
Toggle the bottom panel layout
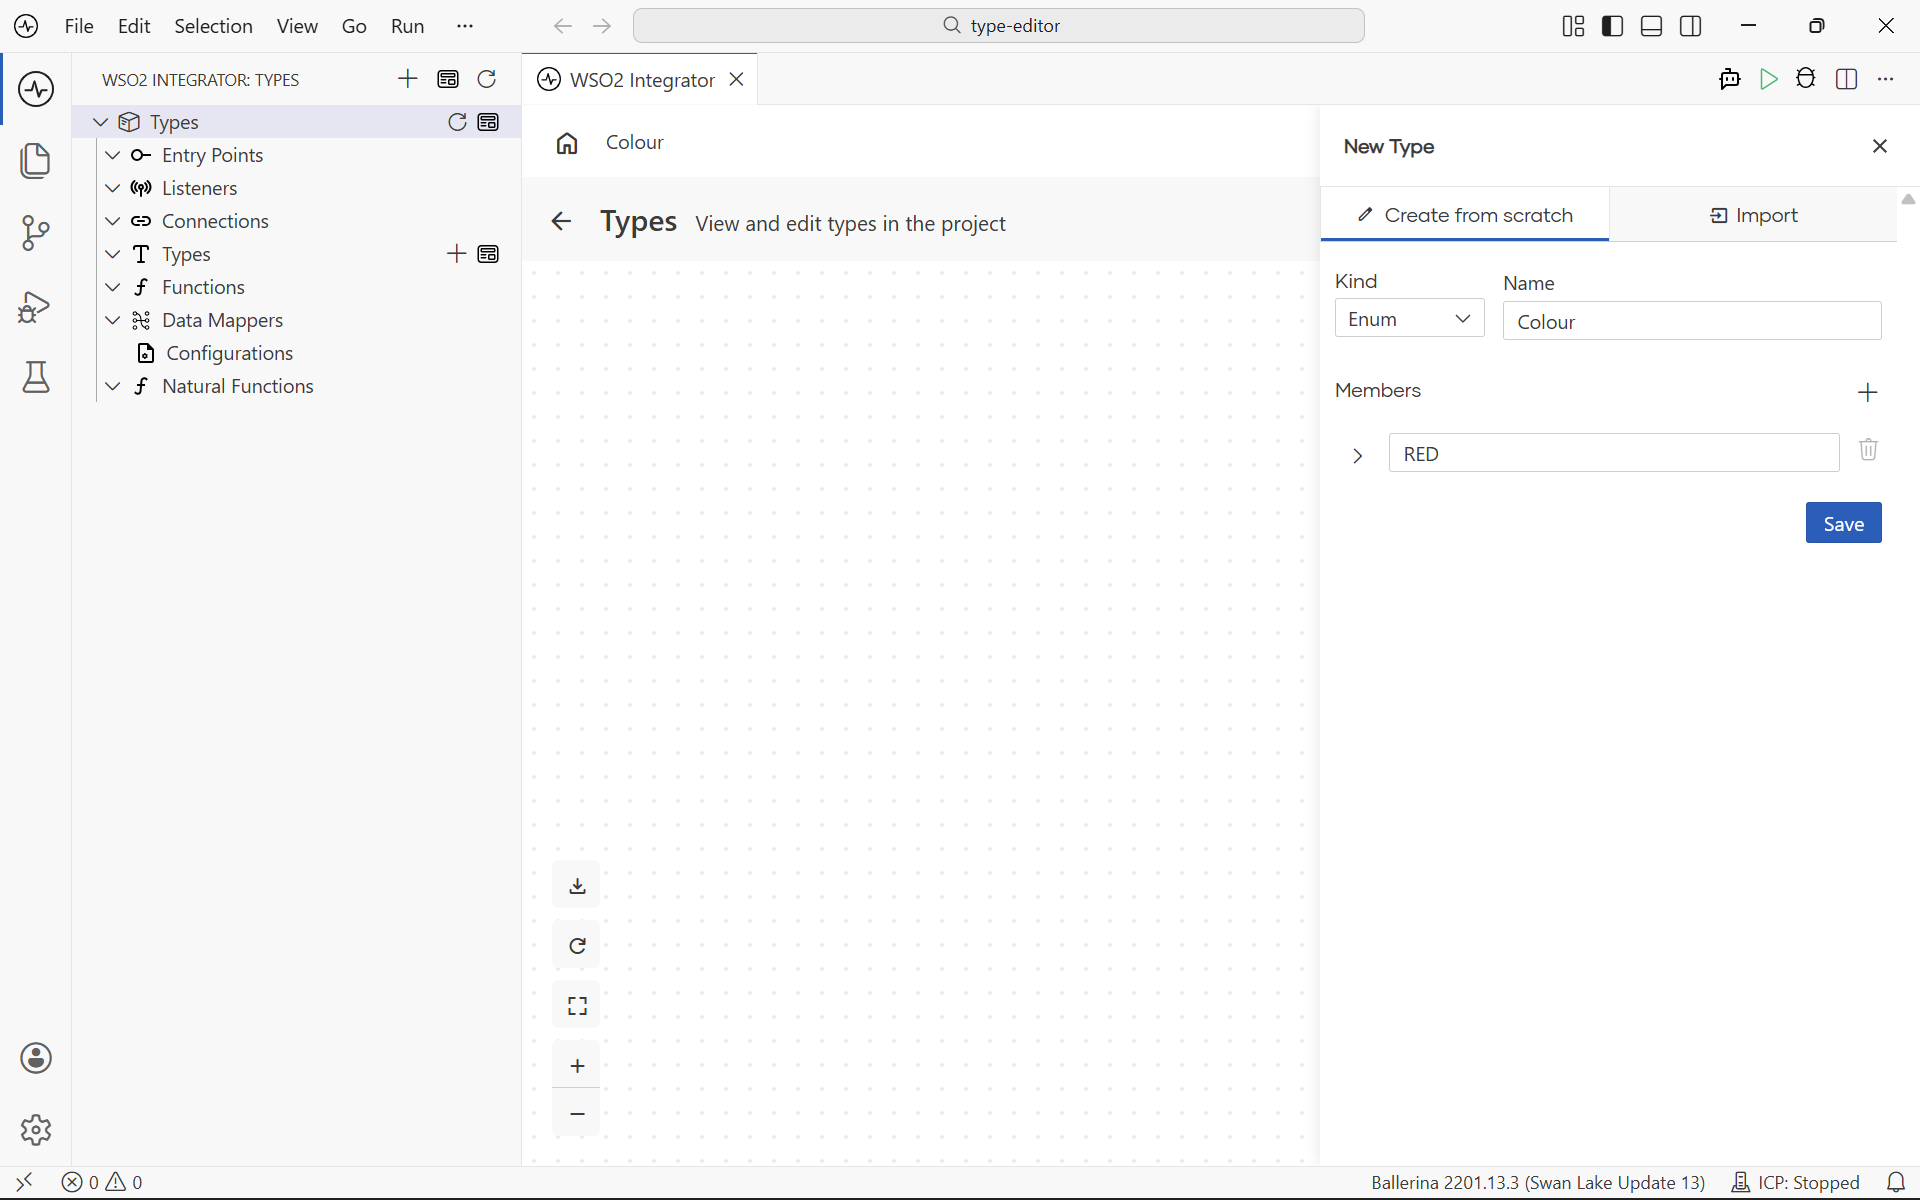click(1651, 26)
